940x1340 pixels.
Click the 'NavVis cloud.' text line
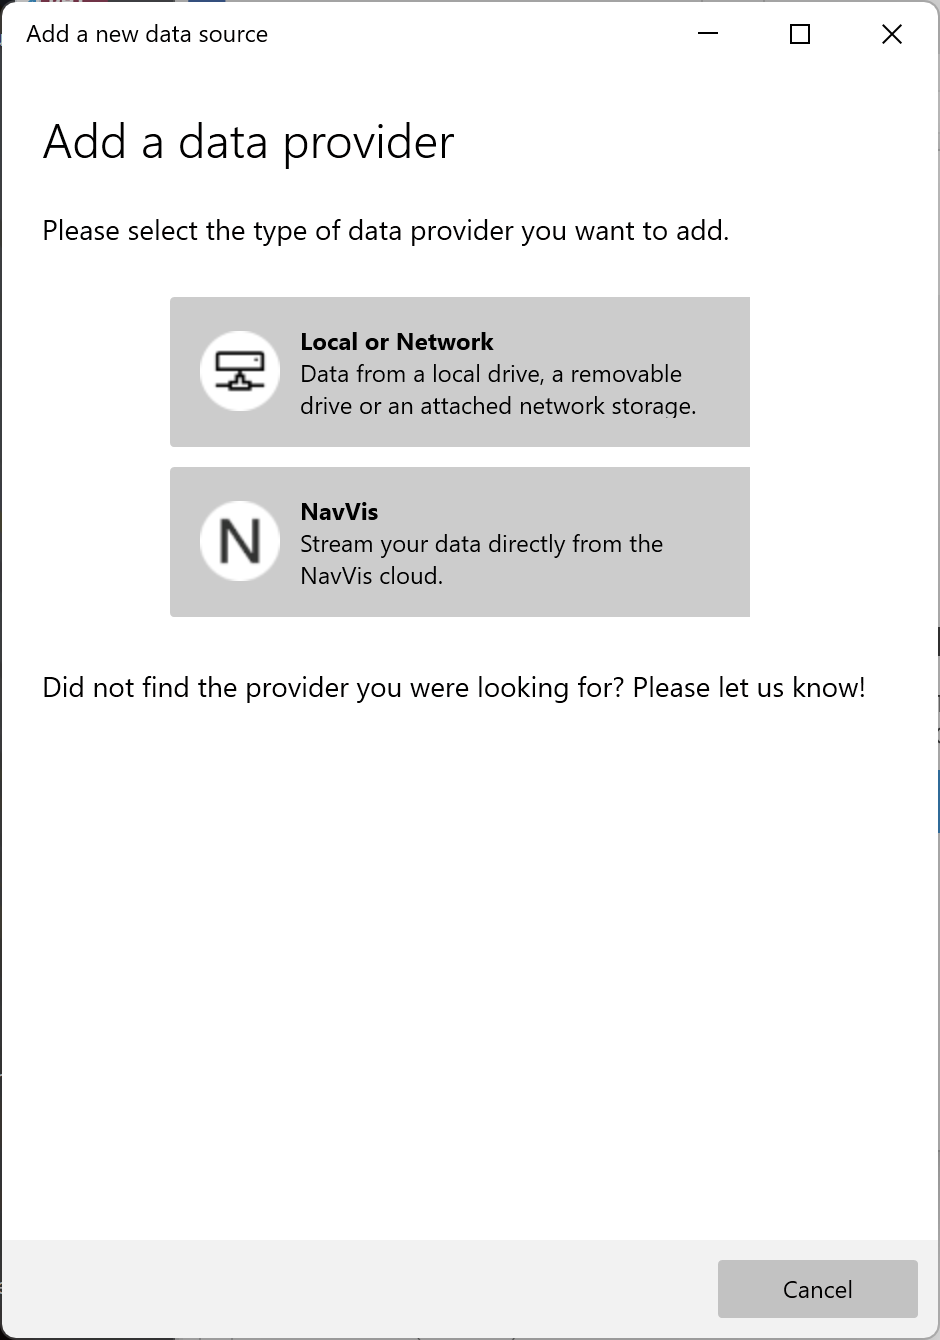tap(371, 576)
